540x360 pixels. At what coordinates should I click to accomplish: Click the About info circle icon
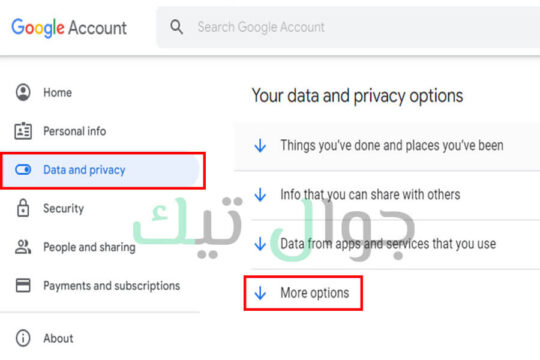23,338
